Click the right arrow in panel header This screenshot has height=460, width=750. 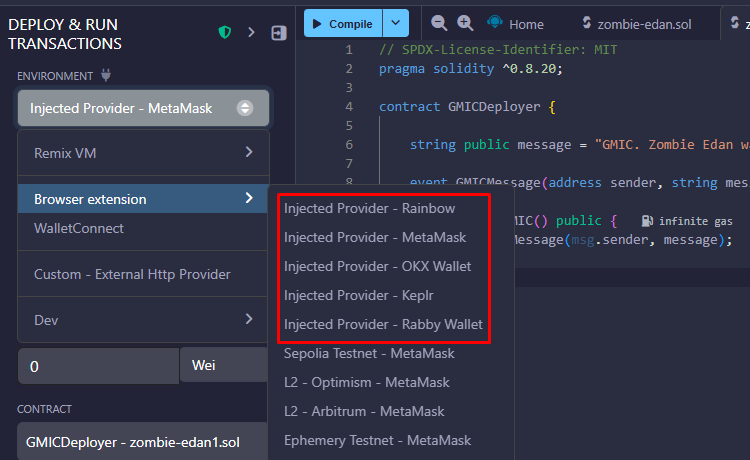(x=251, y=32)
